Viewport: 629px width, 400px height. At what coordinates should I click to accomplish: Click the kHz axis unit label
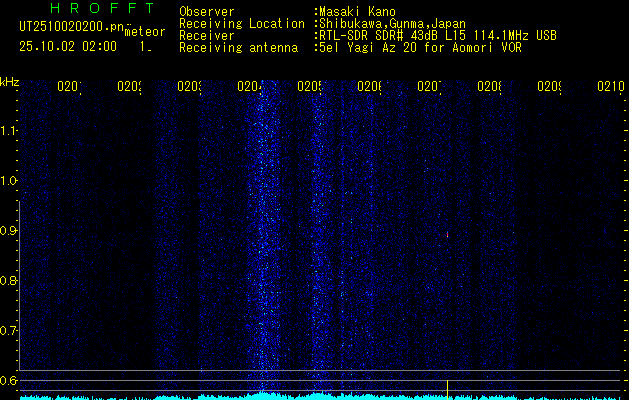pyautogui.click(x=9, y=82)
